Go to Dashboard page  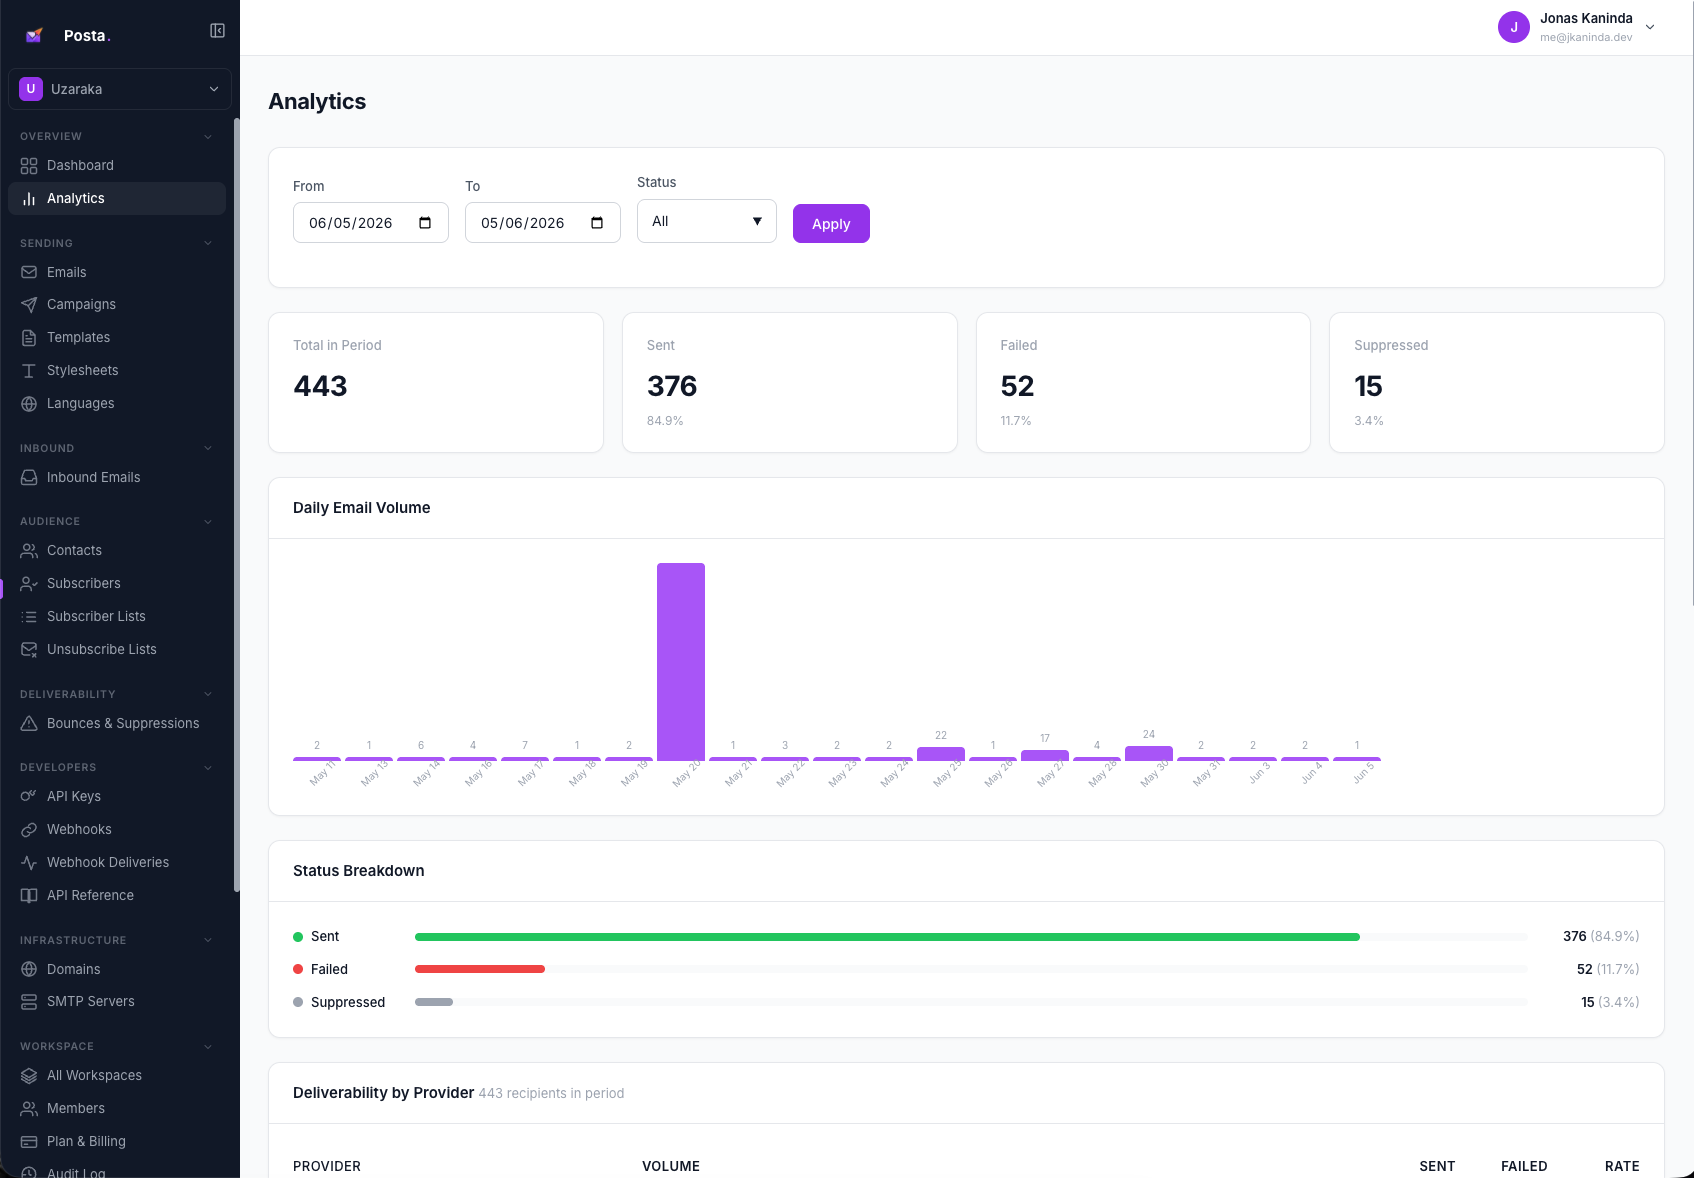117,166
